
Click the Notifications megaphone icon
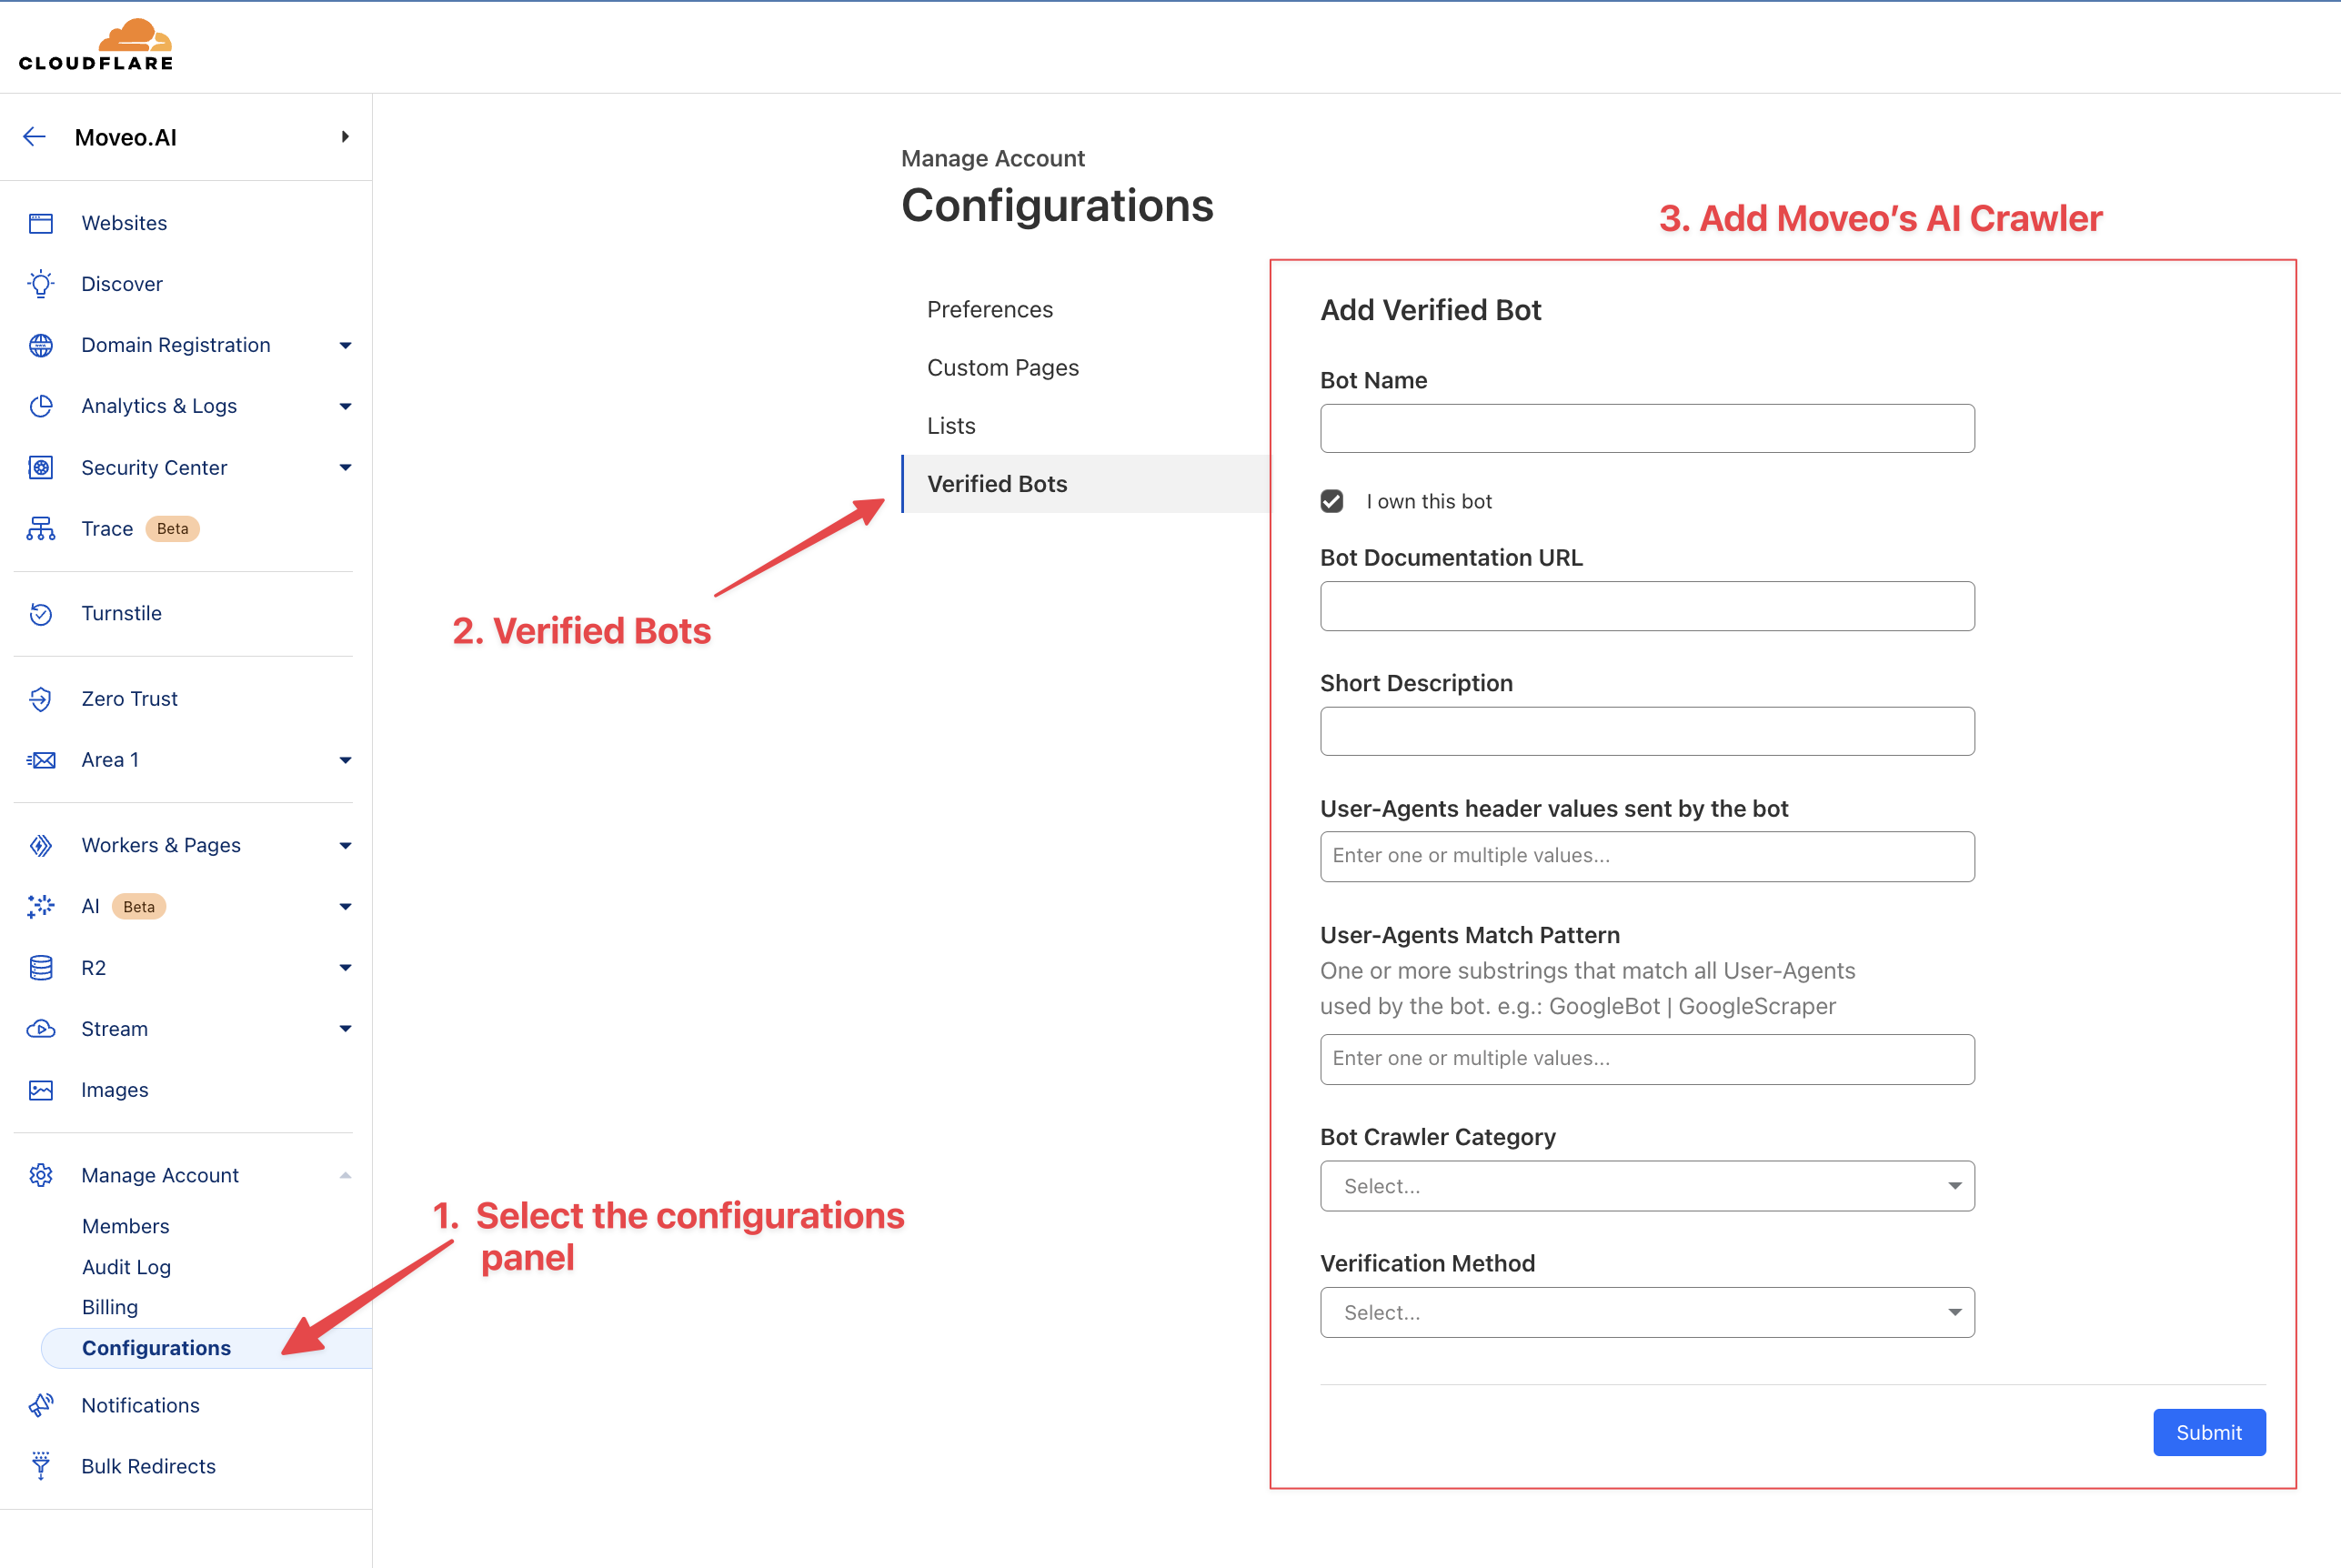tap(41, 1405)
